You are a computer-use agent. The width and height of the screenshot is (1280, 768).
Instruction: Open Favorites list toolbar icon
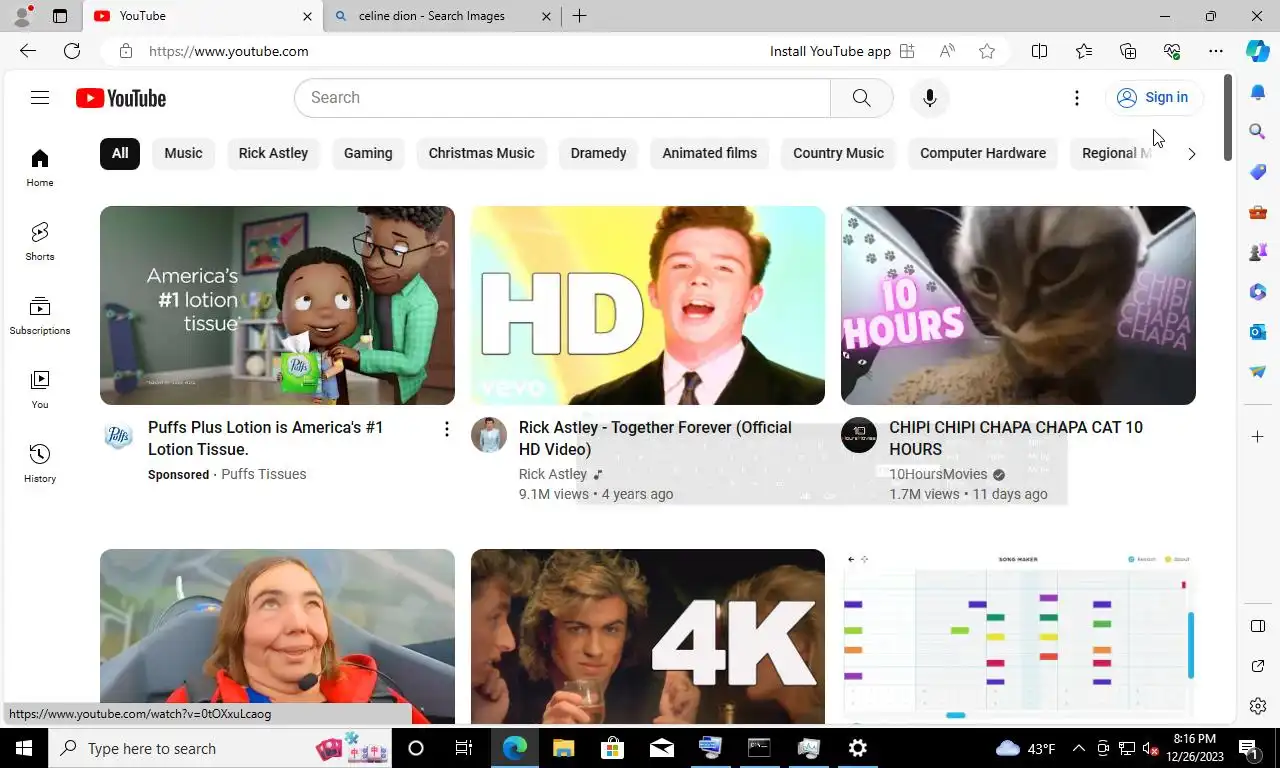1084,51
